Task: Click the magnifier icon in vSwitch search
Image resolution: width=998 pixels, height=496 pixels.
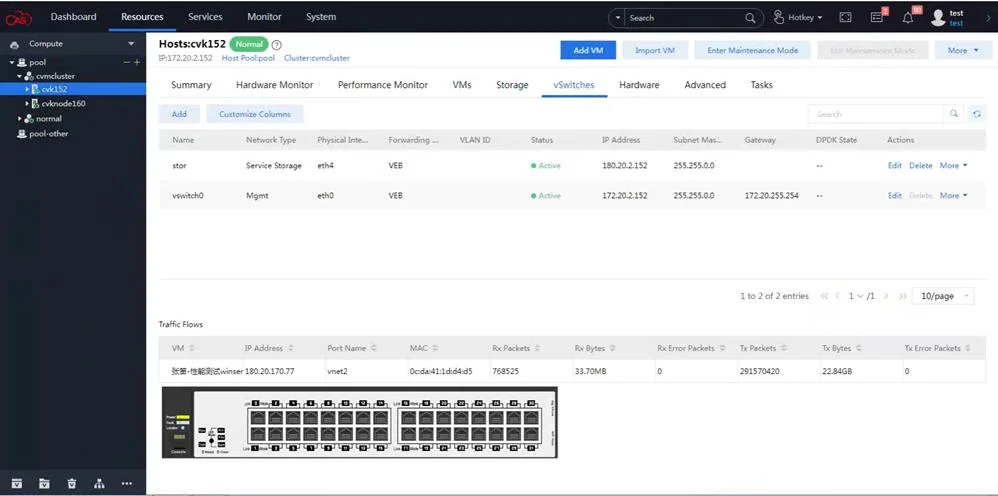Action: [953, 114]
